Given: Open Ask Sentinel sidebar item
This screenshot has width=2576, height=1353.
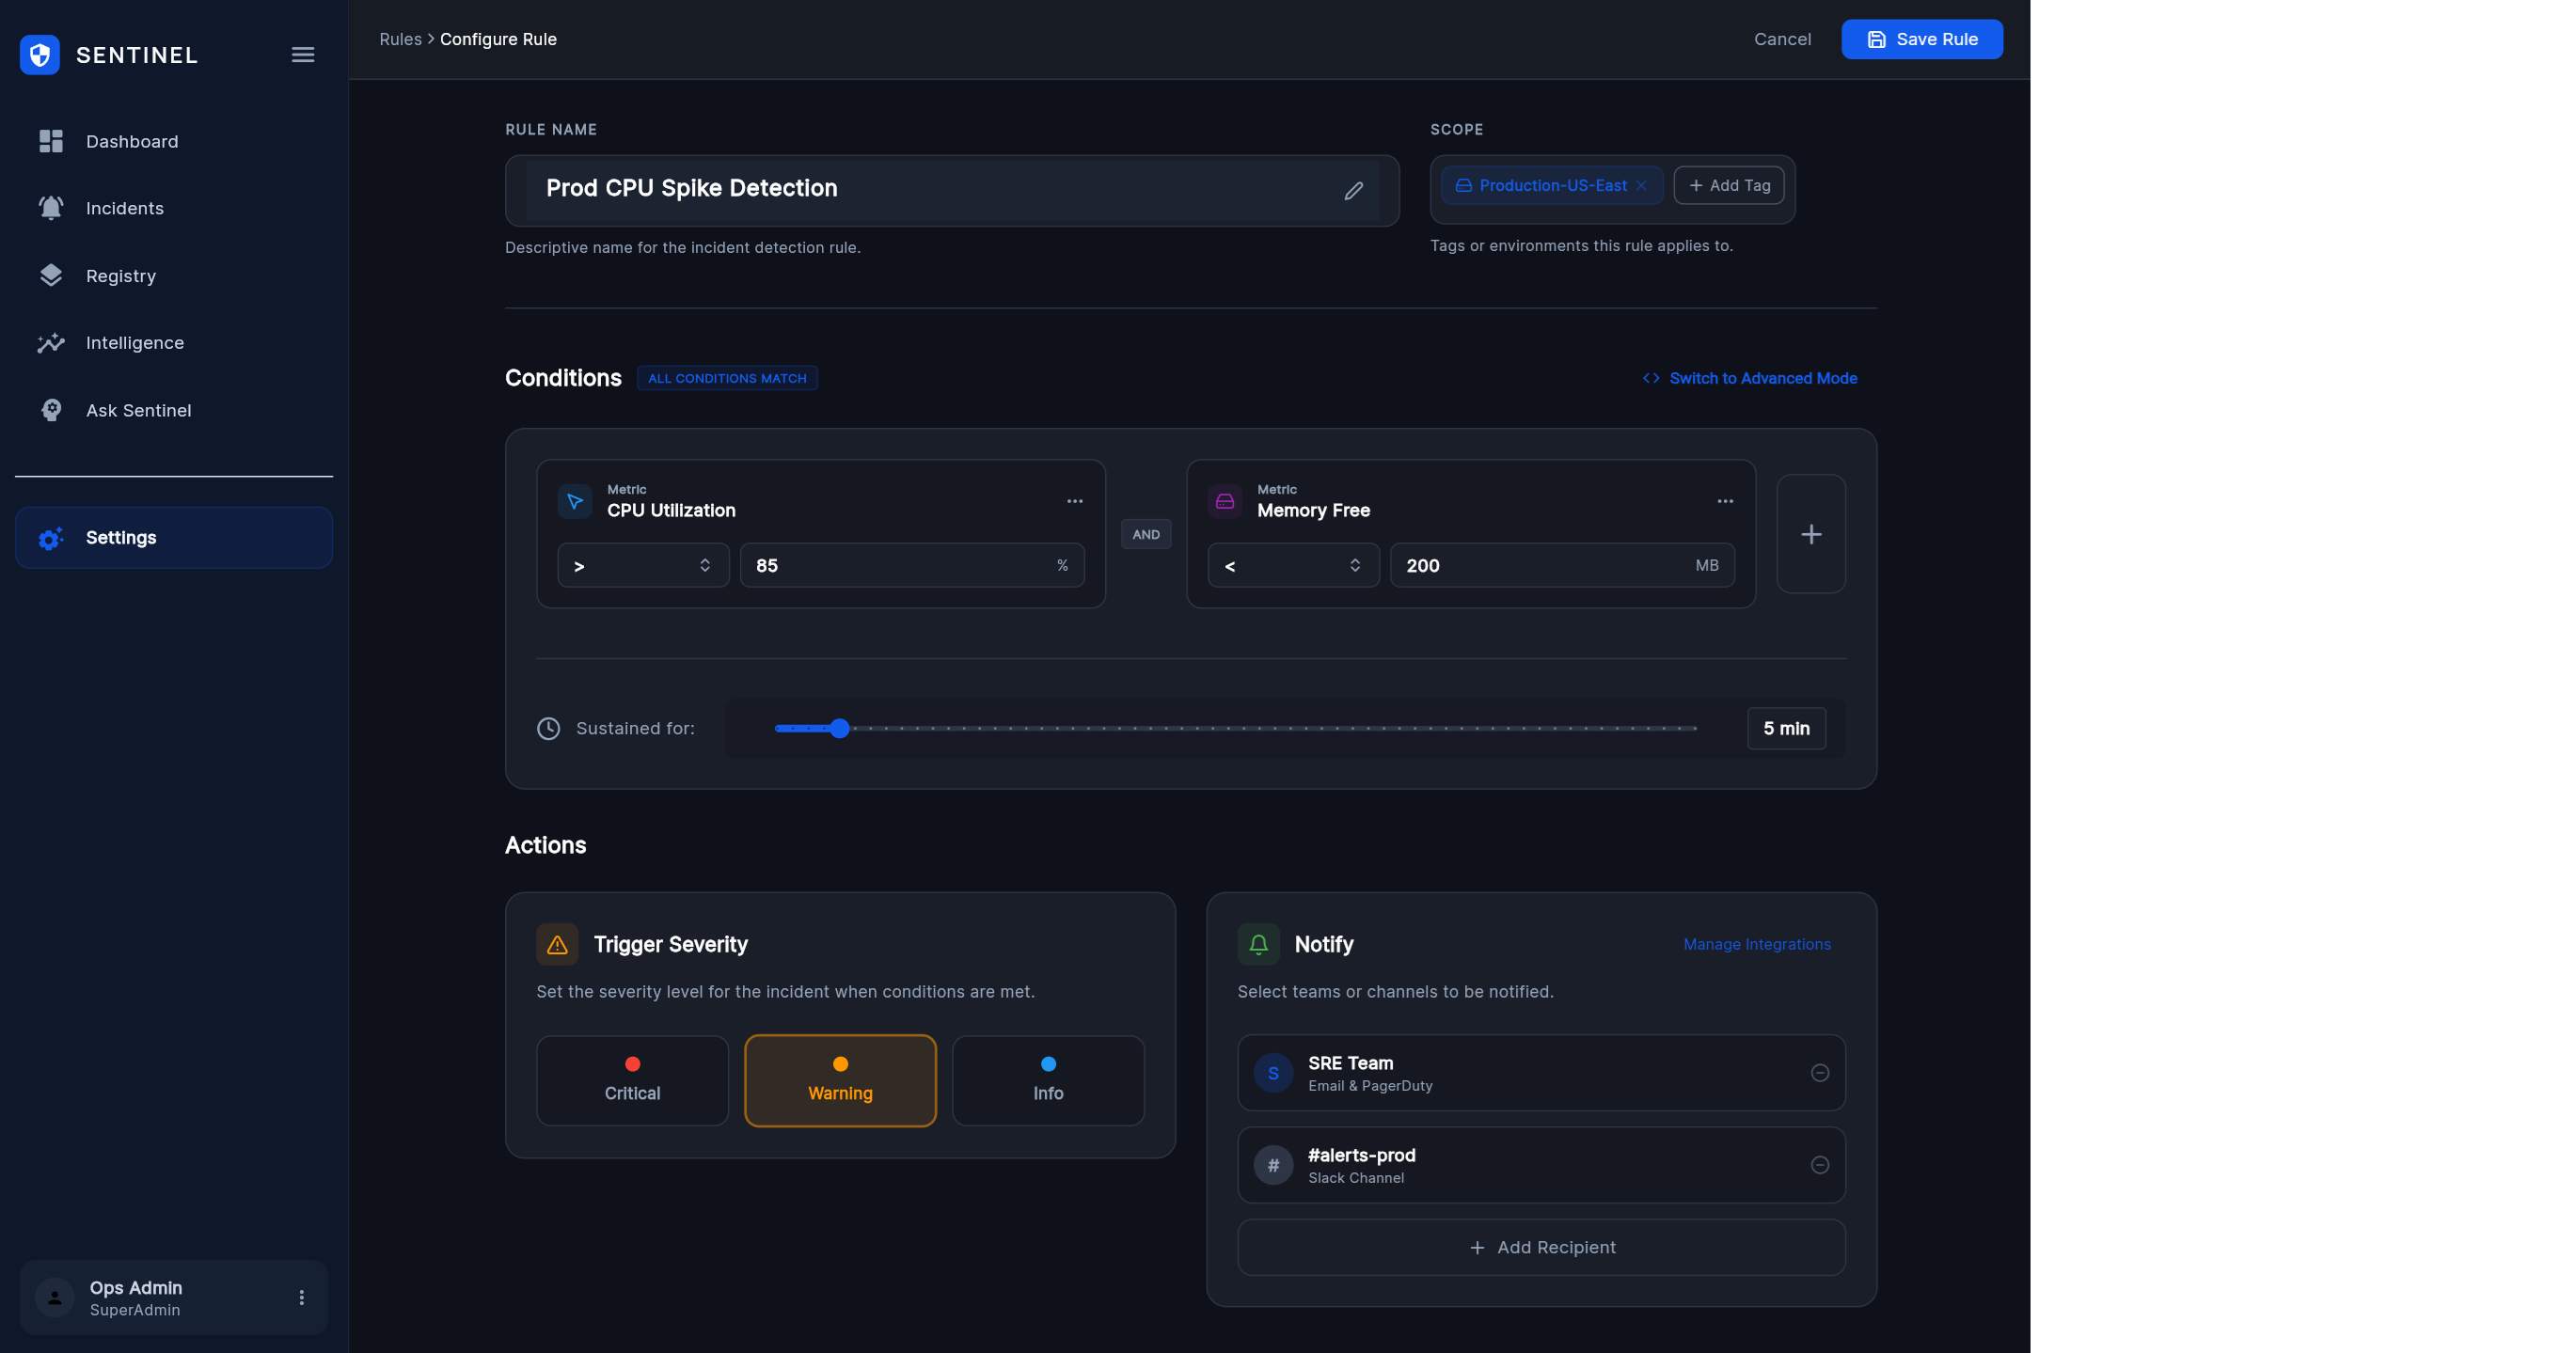Looking at the screenshot, I should coord(138,410).
